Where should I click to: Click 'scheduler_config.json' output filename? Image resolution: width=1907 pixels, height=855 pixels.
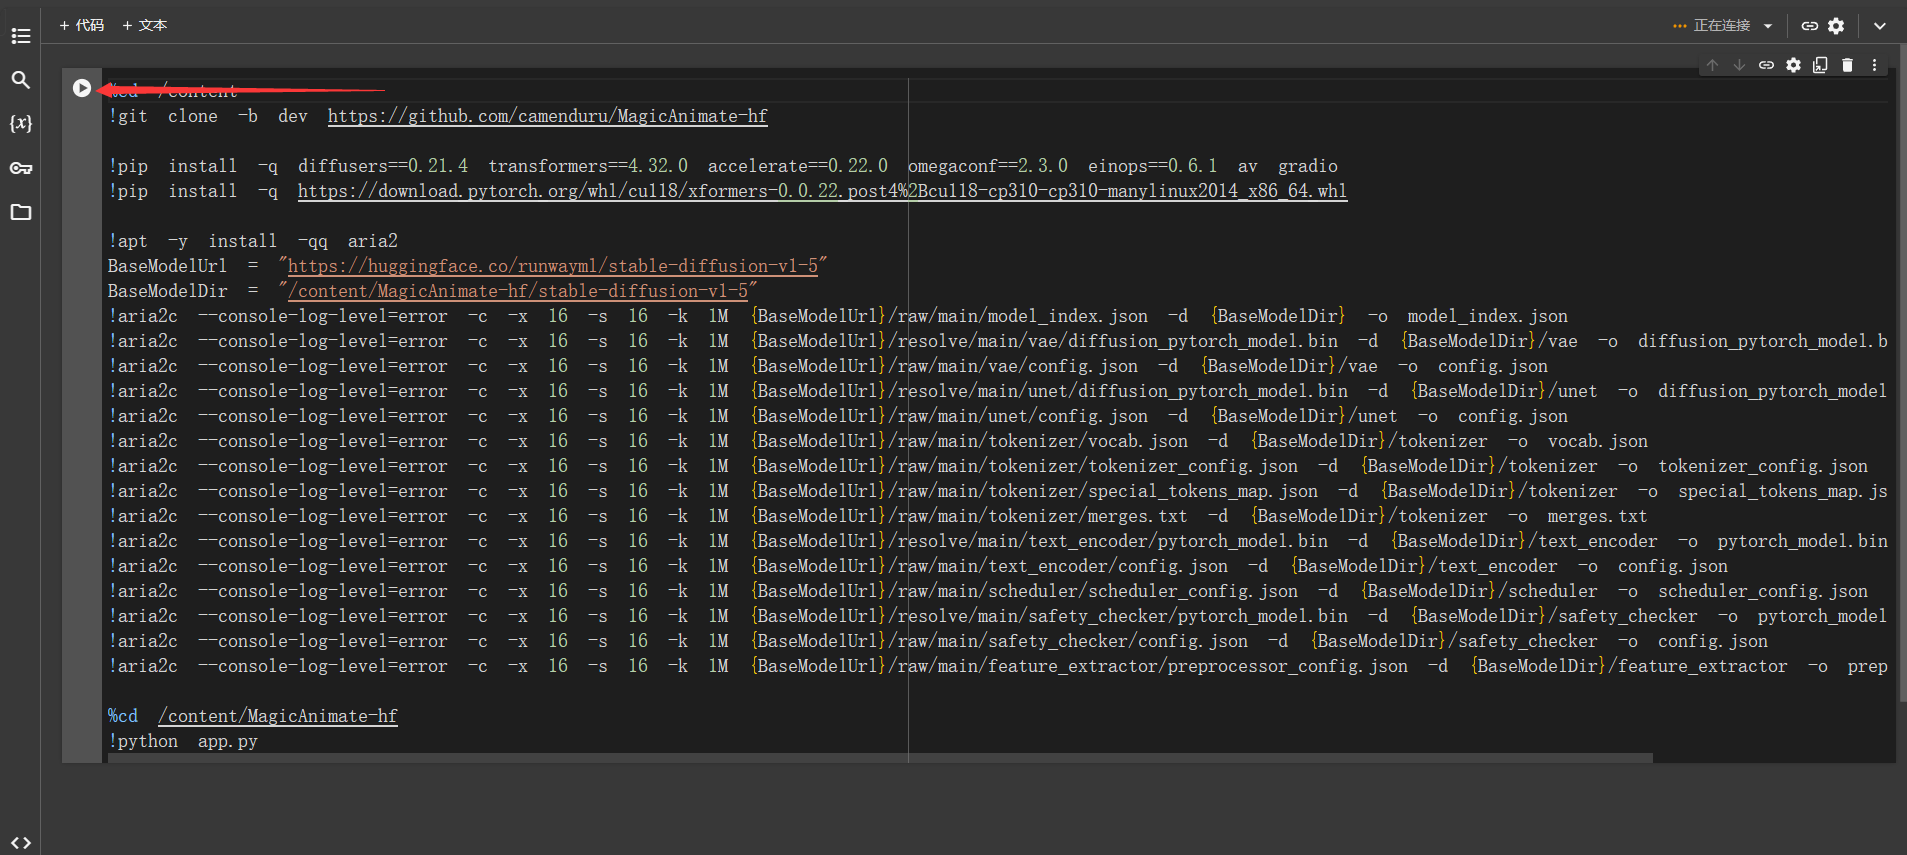(x=1763, y=591)
